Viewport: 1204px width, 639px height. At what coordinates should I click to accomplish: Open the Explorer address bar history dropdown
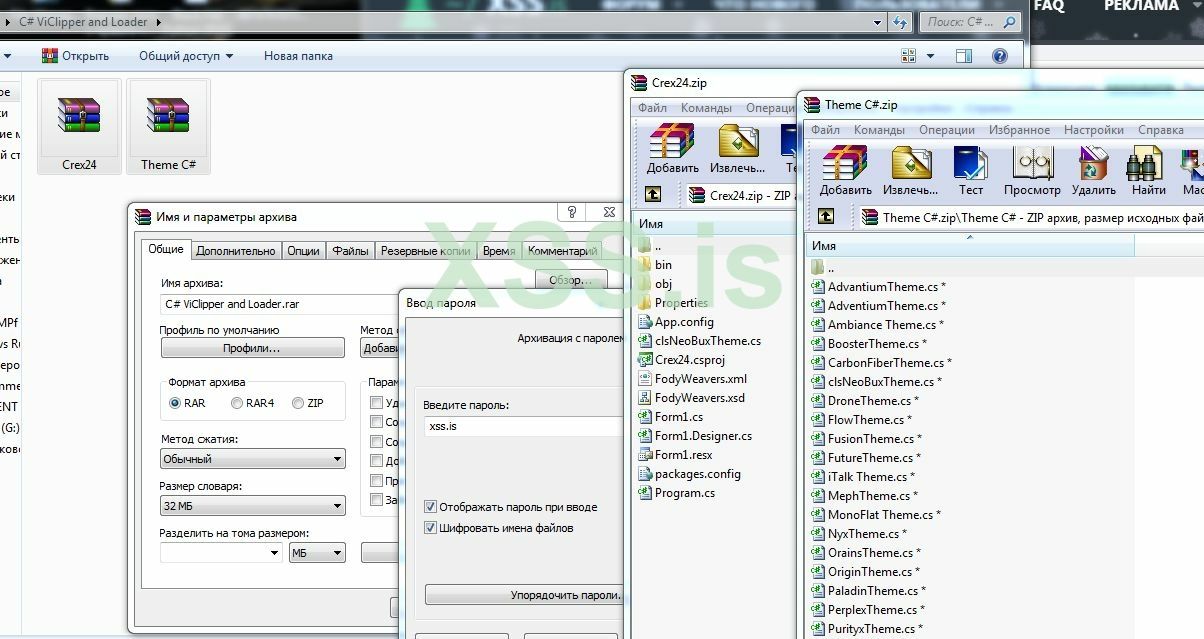877,22
